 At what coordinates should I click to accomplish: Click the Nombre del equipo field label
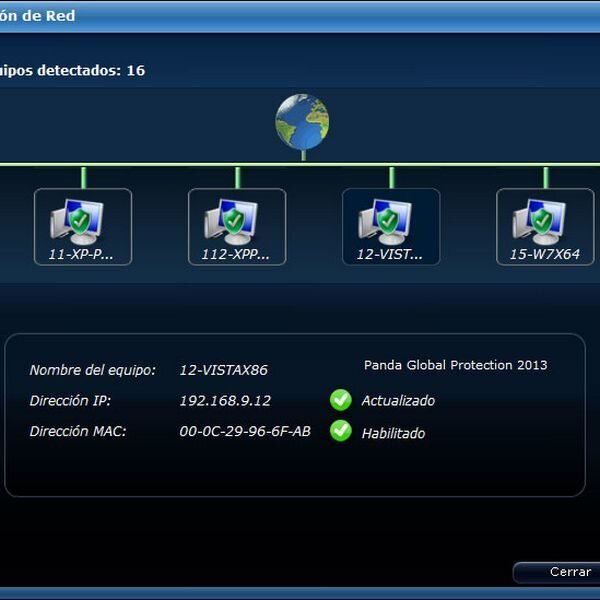pyautogui.click(x=93, y=370)
